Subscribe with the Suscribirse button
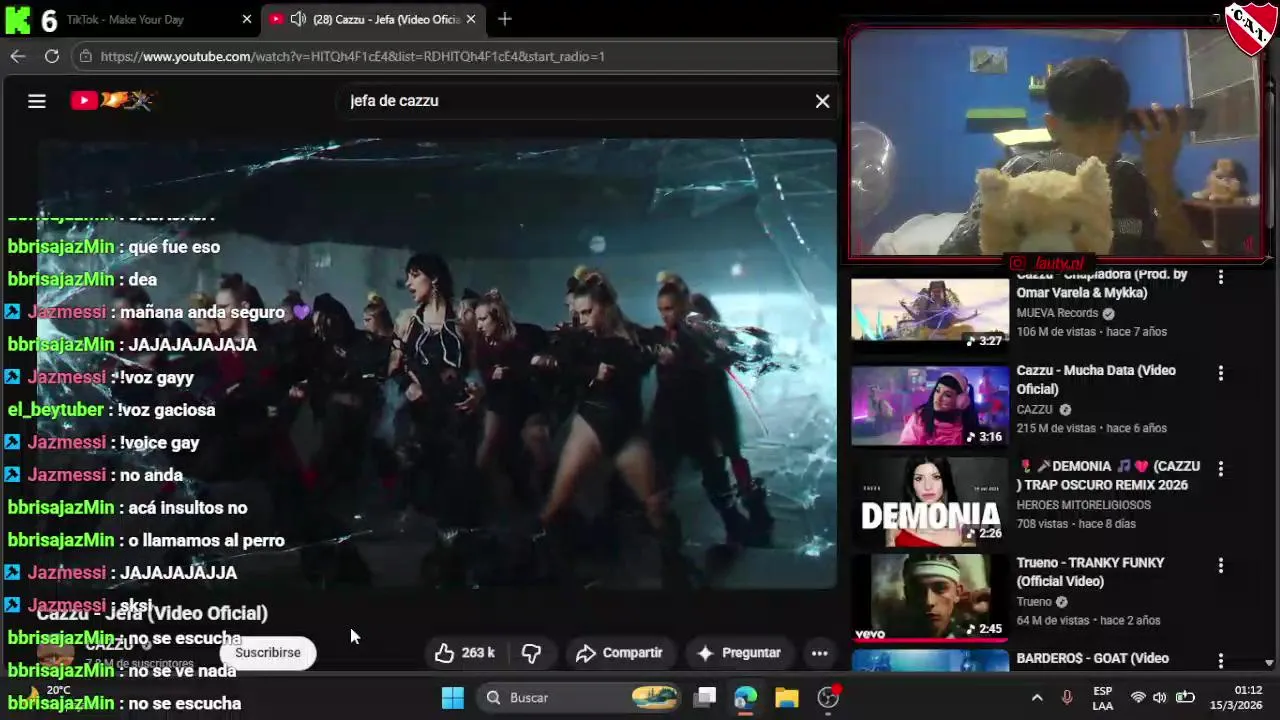The width and height of the screenshot is (1280, 720). (268, 653)
